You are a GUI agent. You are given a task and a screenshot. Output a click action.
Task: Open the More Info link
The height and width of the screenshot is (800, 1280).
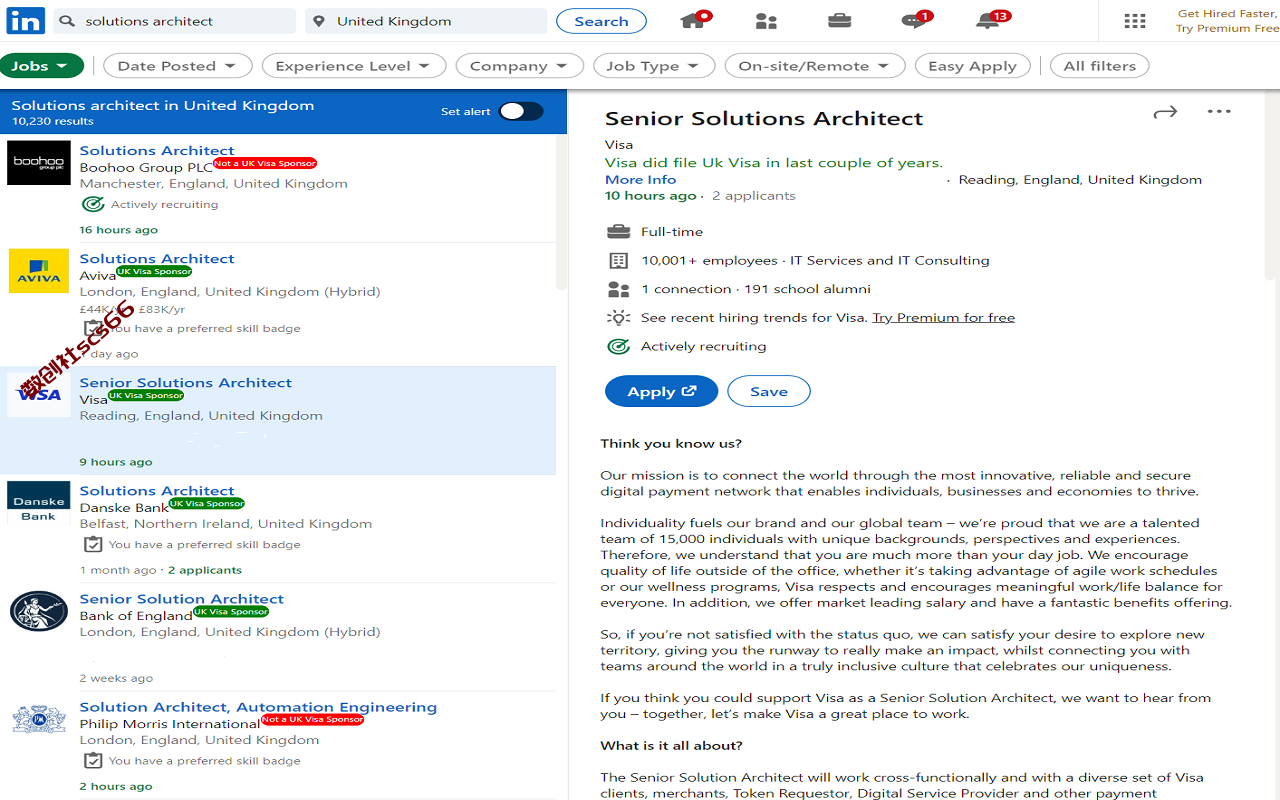(640, 180)
